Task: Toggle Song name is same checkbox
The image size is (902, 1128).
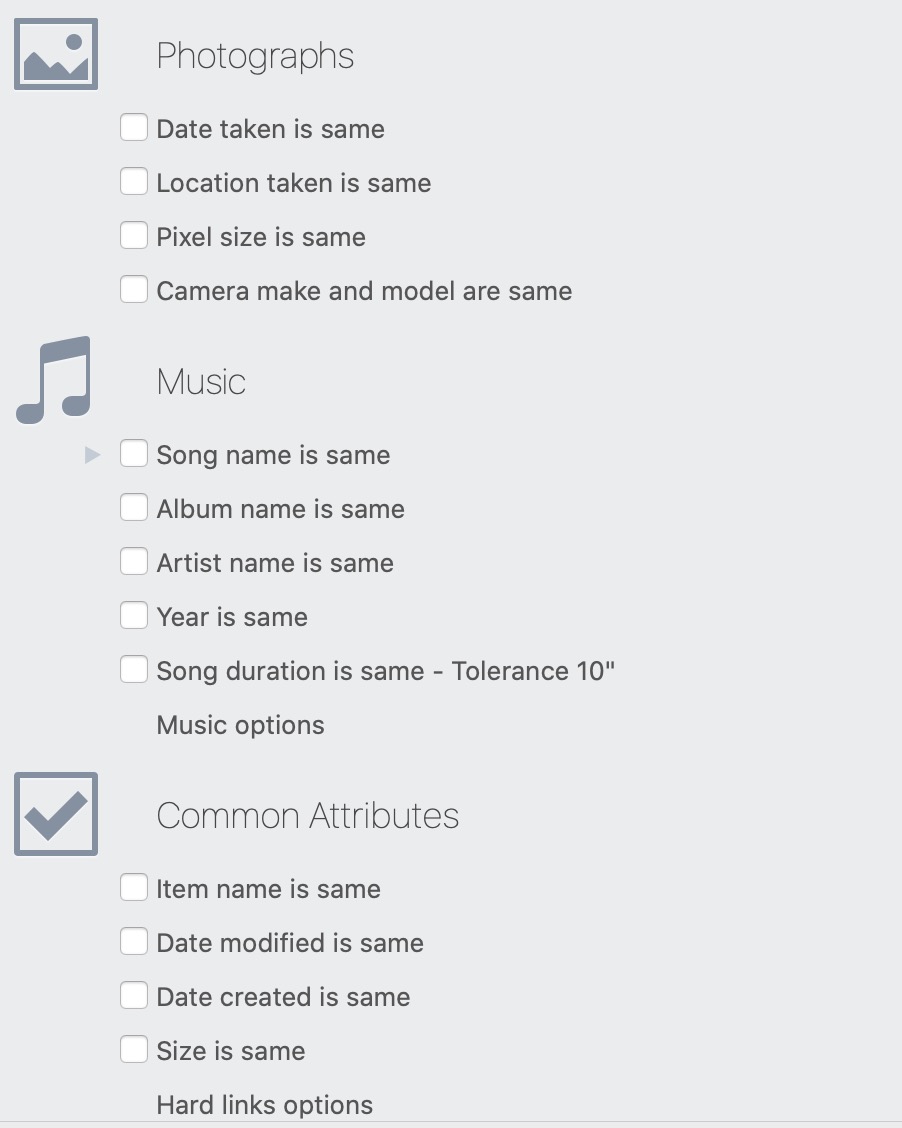Action: [x=134, y=453]
